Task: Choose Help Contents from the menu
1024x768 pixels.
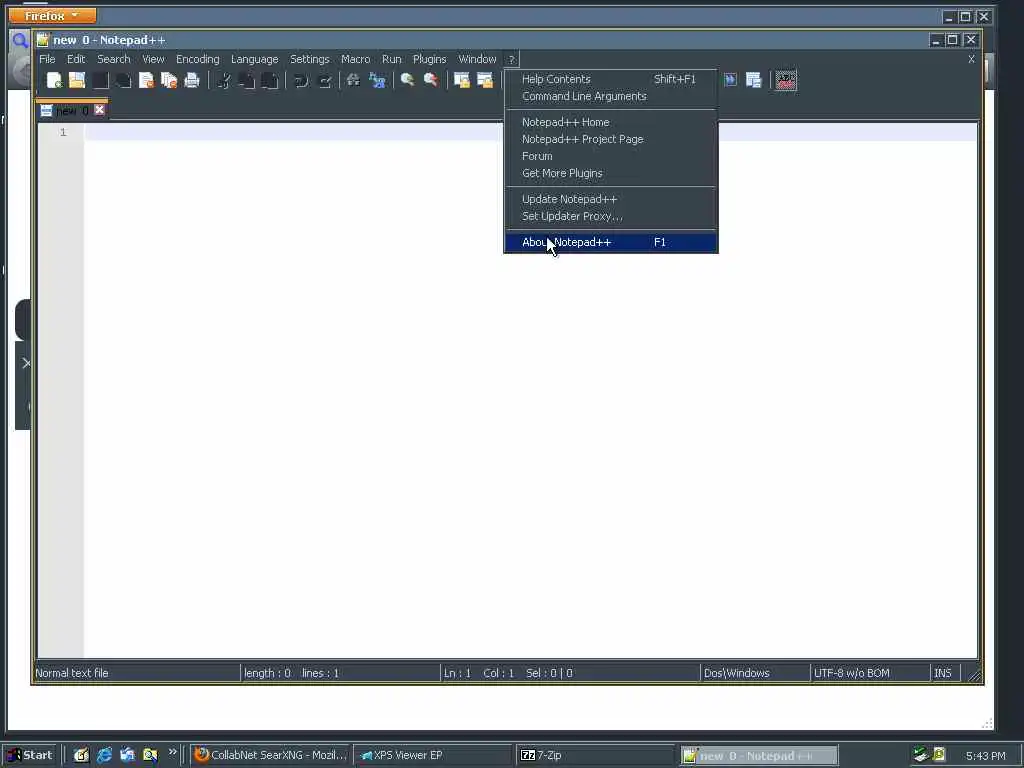Action: pyautogui.click(x=611, y=79)
